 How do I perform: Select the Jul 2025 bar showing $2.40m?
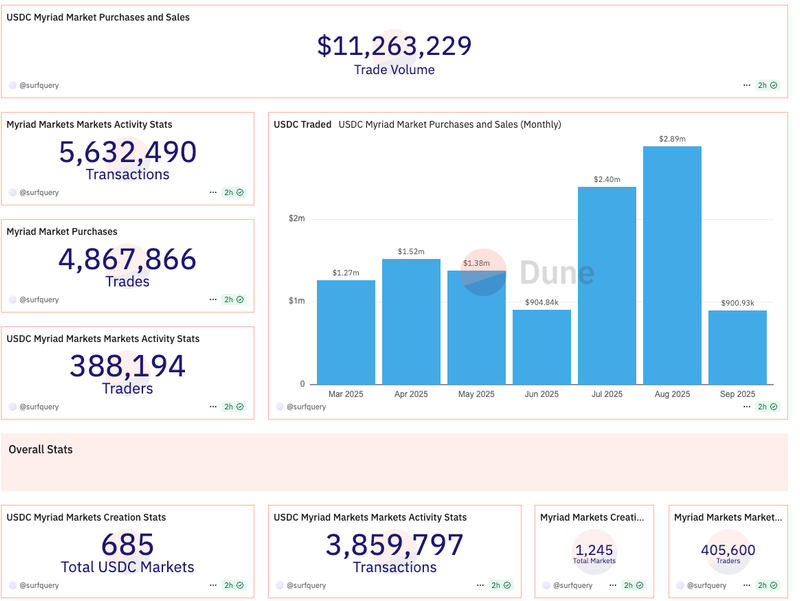(607, 286)
